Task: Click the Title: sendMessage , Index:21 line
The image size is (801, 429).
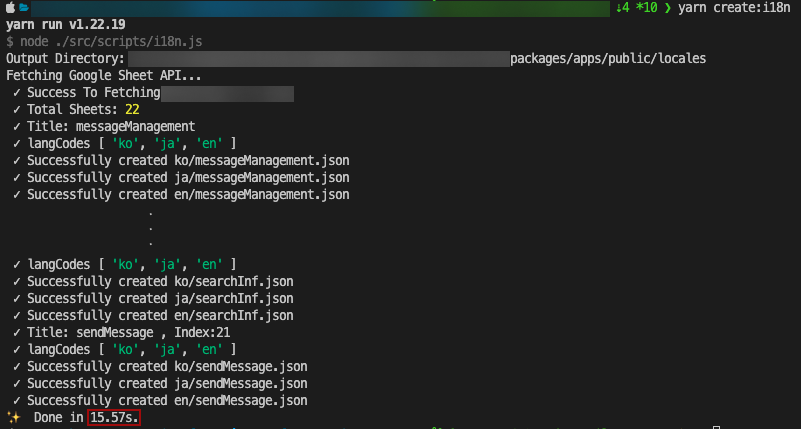Action: point(150,332)
